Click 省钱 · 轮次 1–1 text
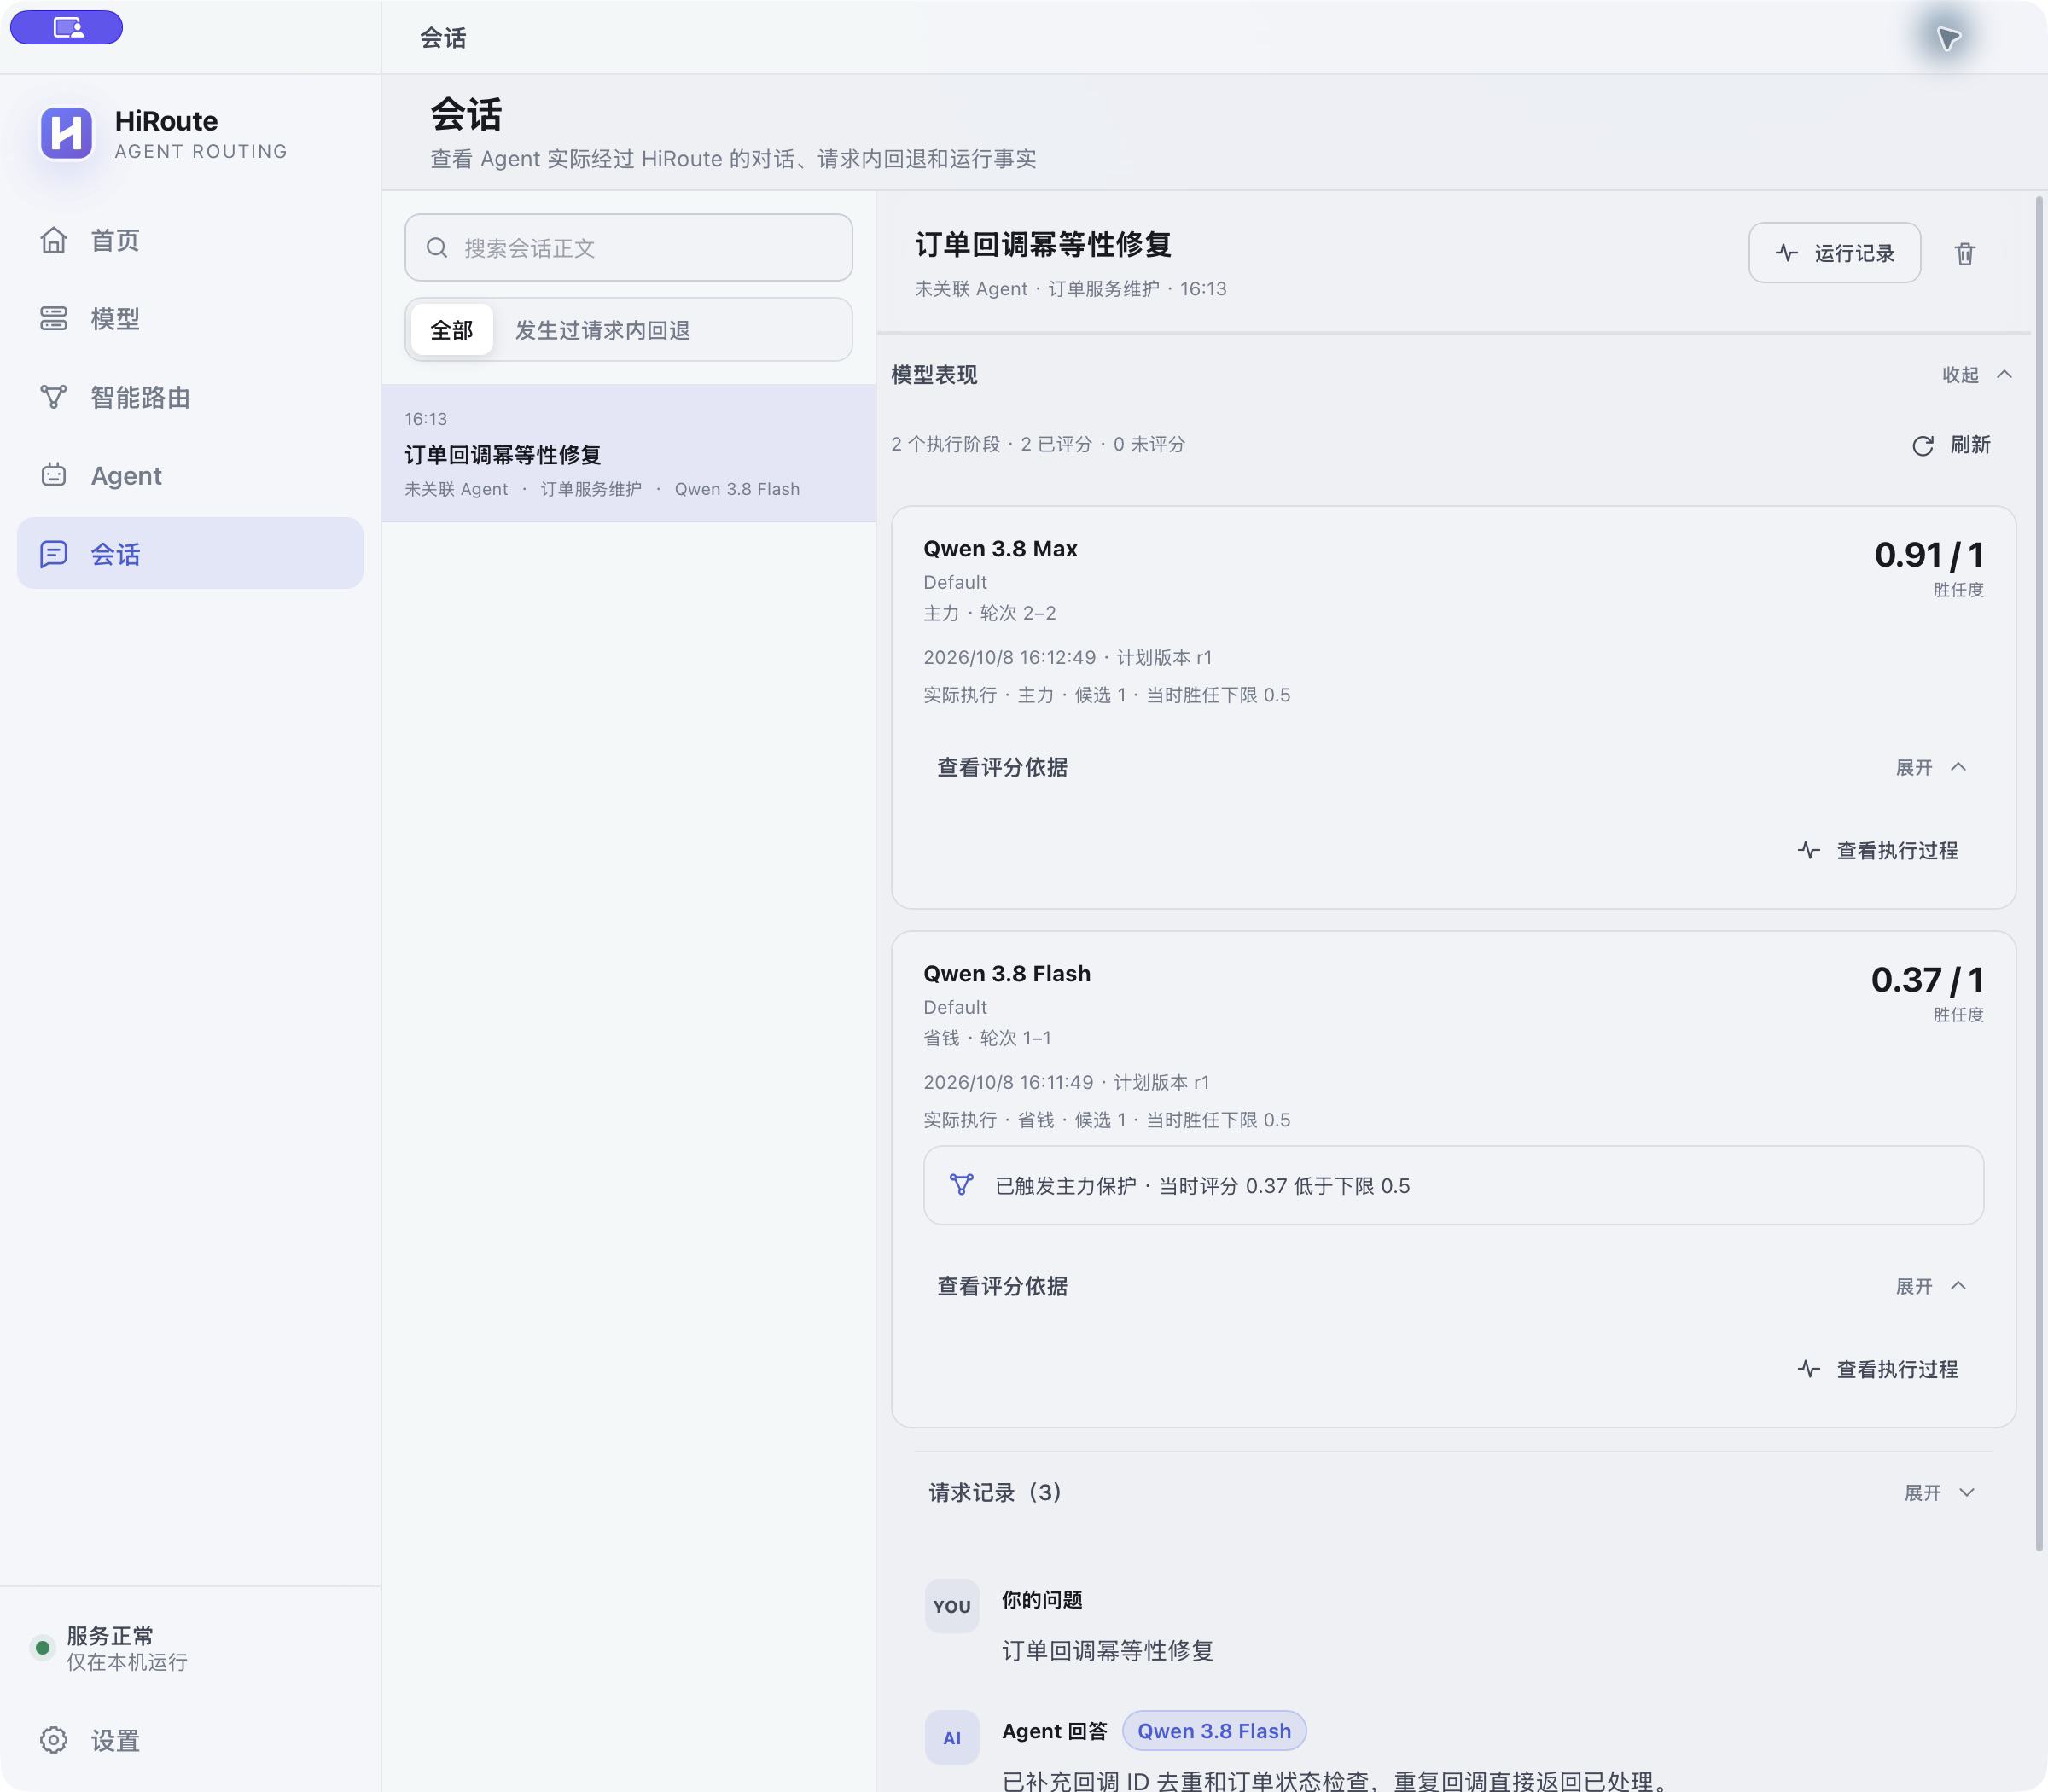 [987, 1038]
